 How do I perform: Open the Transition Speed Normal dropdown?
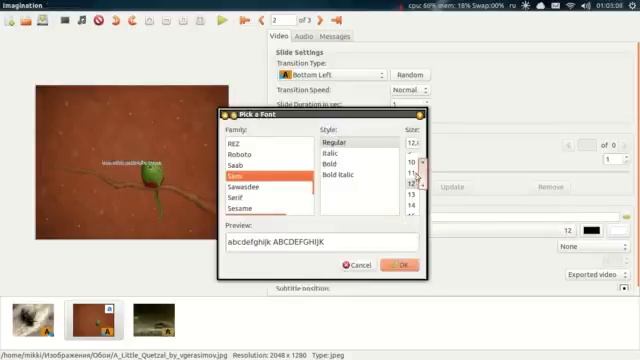point(410,90)
